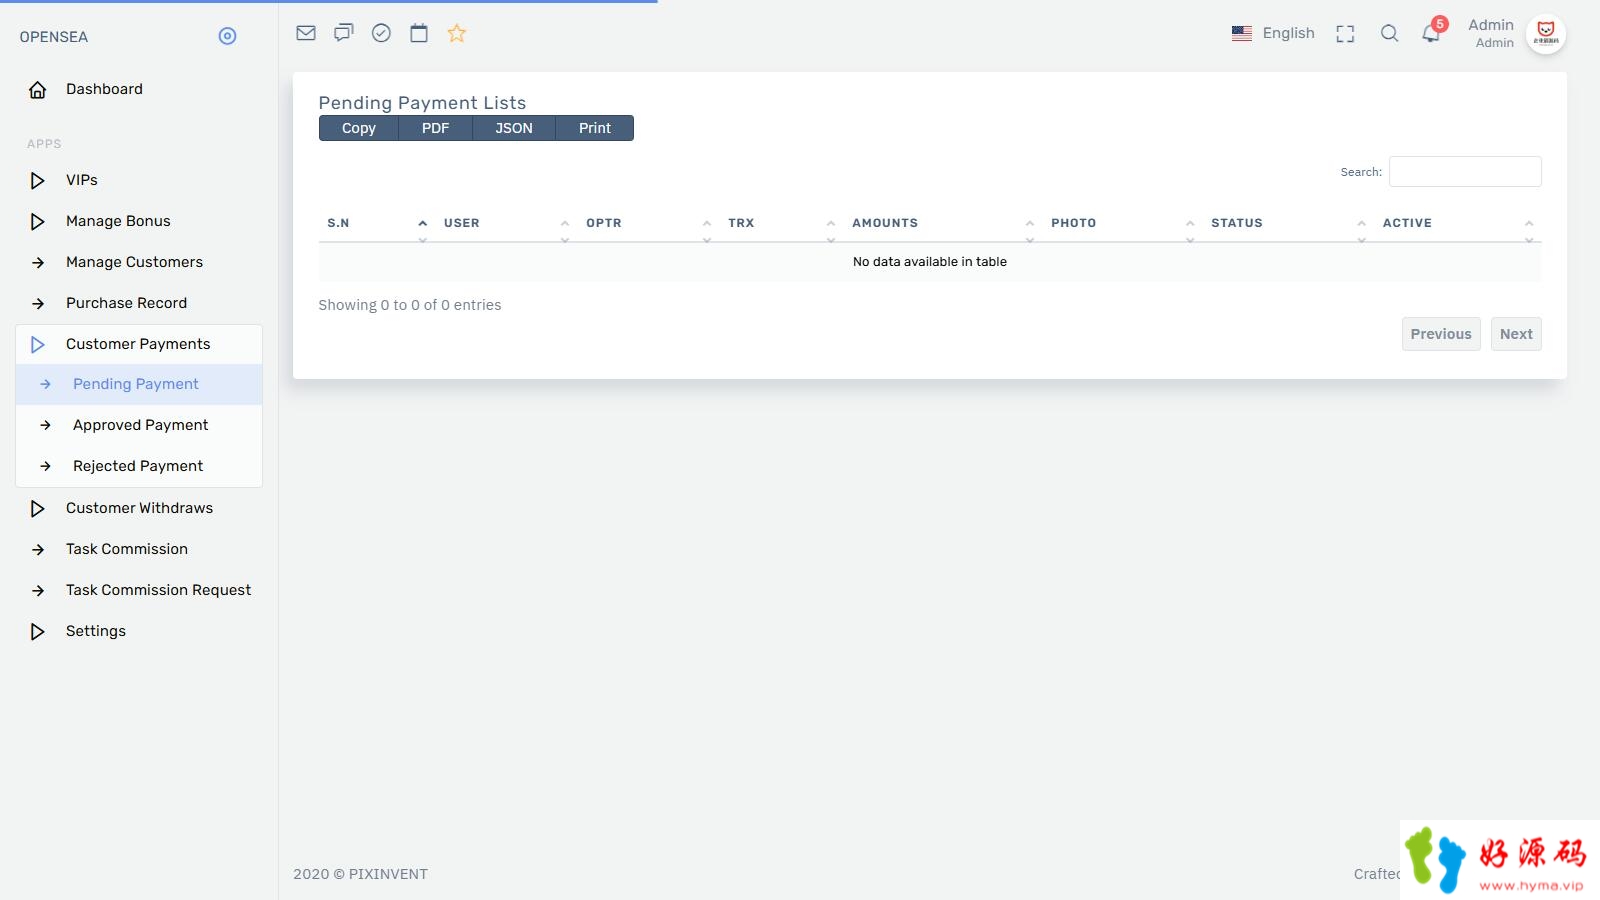Toggle sidebar collapse circle next to OPENSEA
This screenshot has height=900, width=1600.
coord(227,36)
